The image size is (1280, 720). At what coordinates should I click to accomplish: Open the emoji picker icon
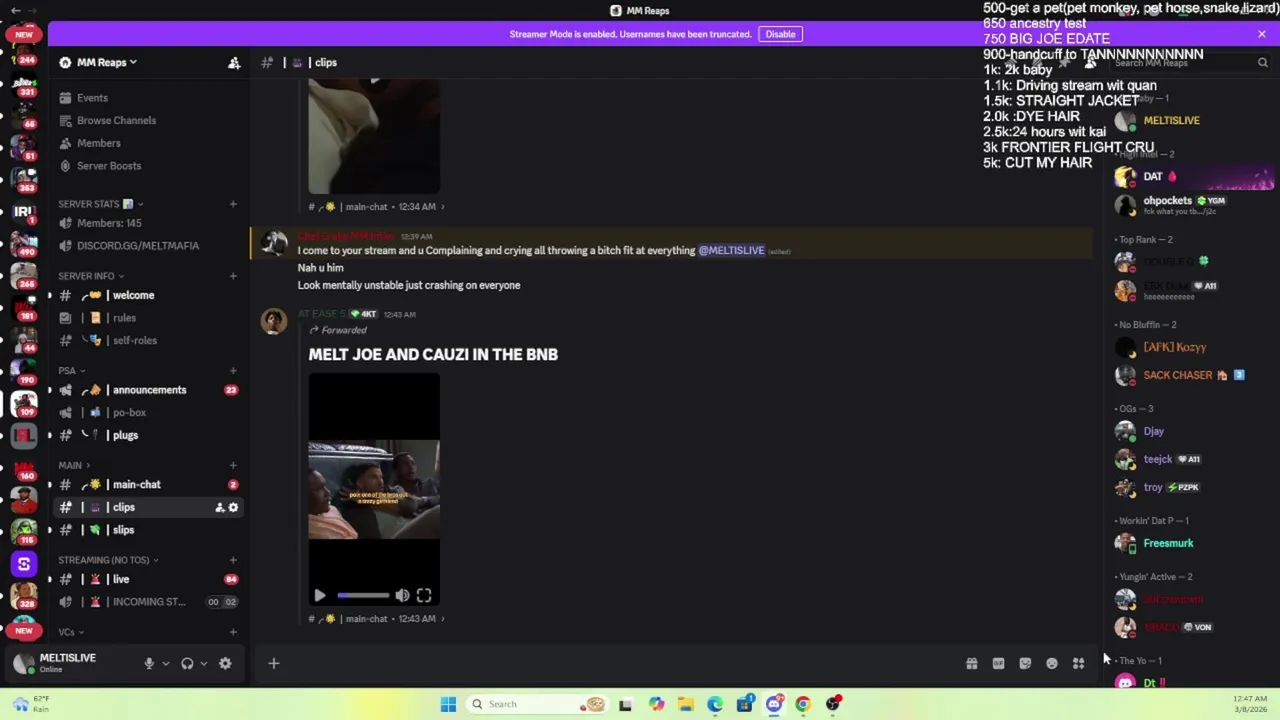point(1052,663)
